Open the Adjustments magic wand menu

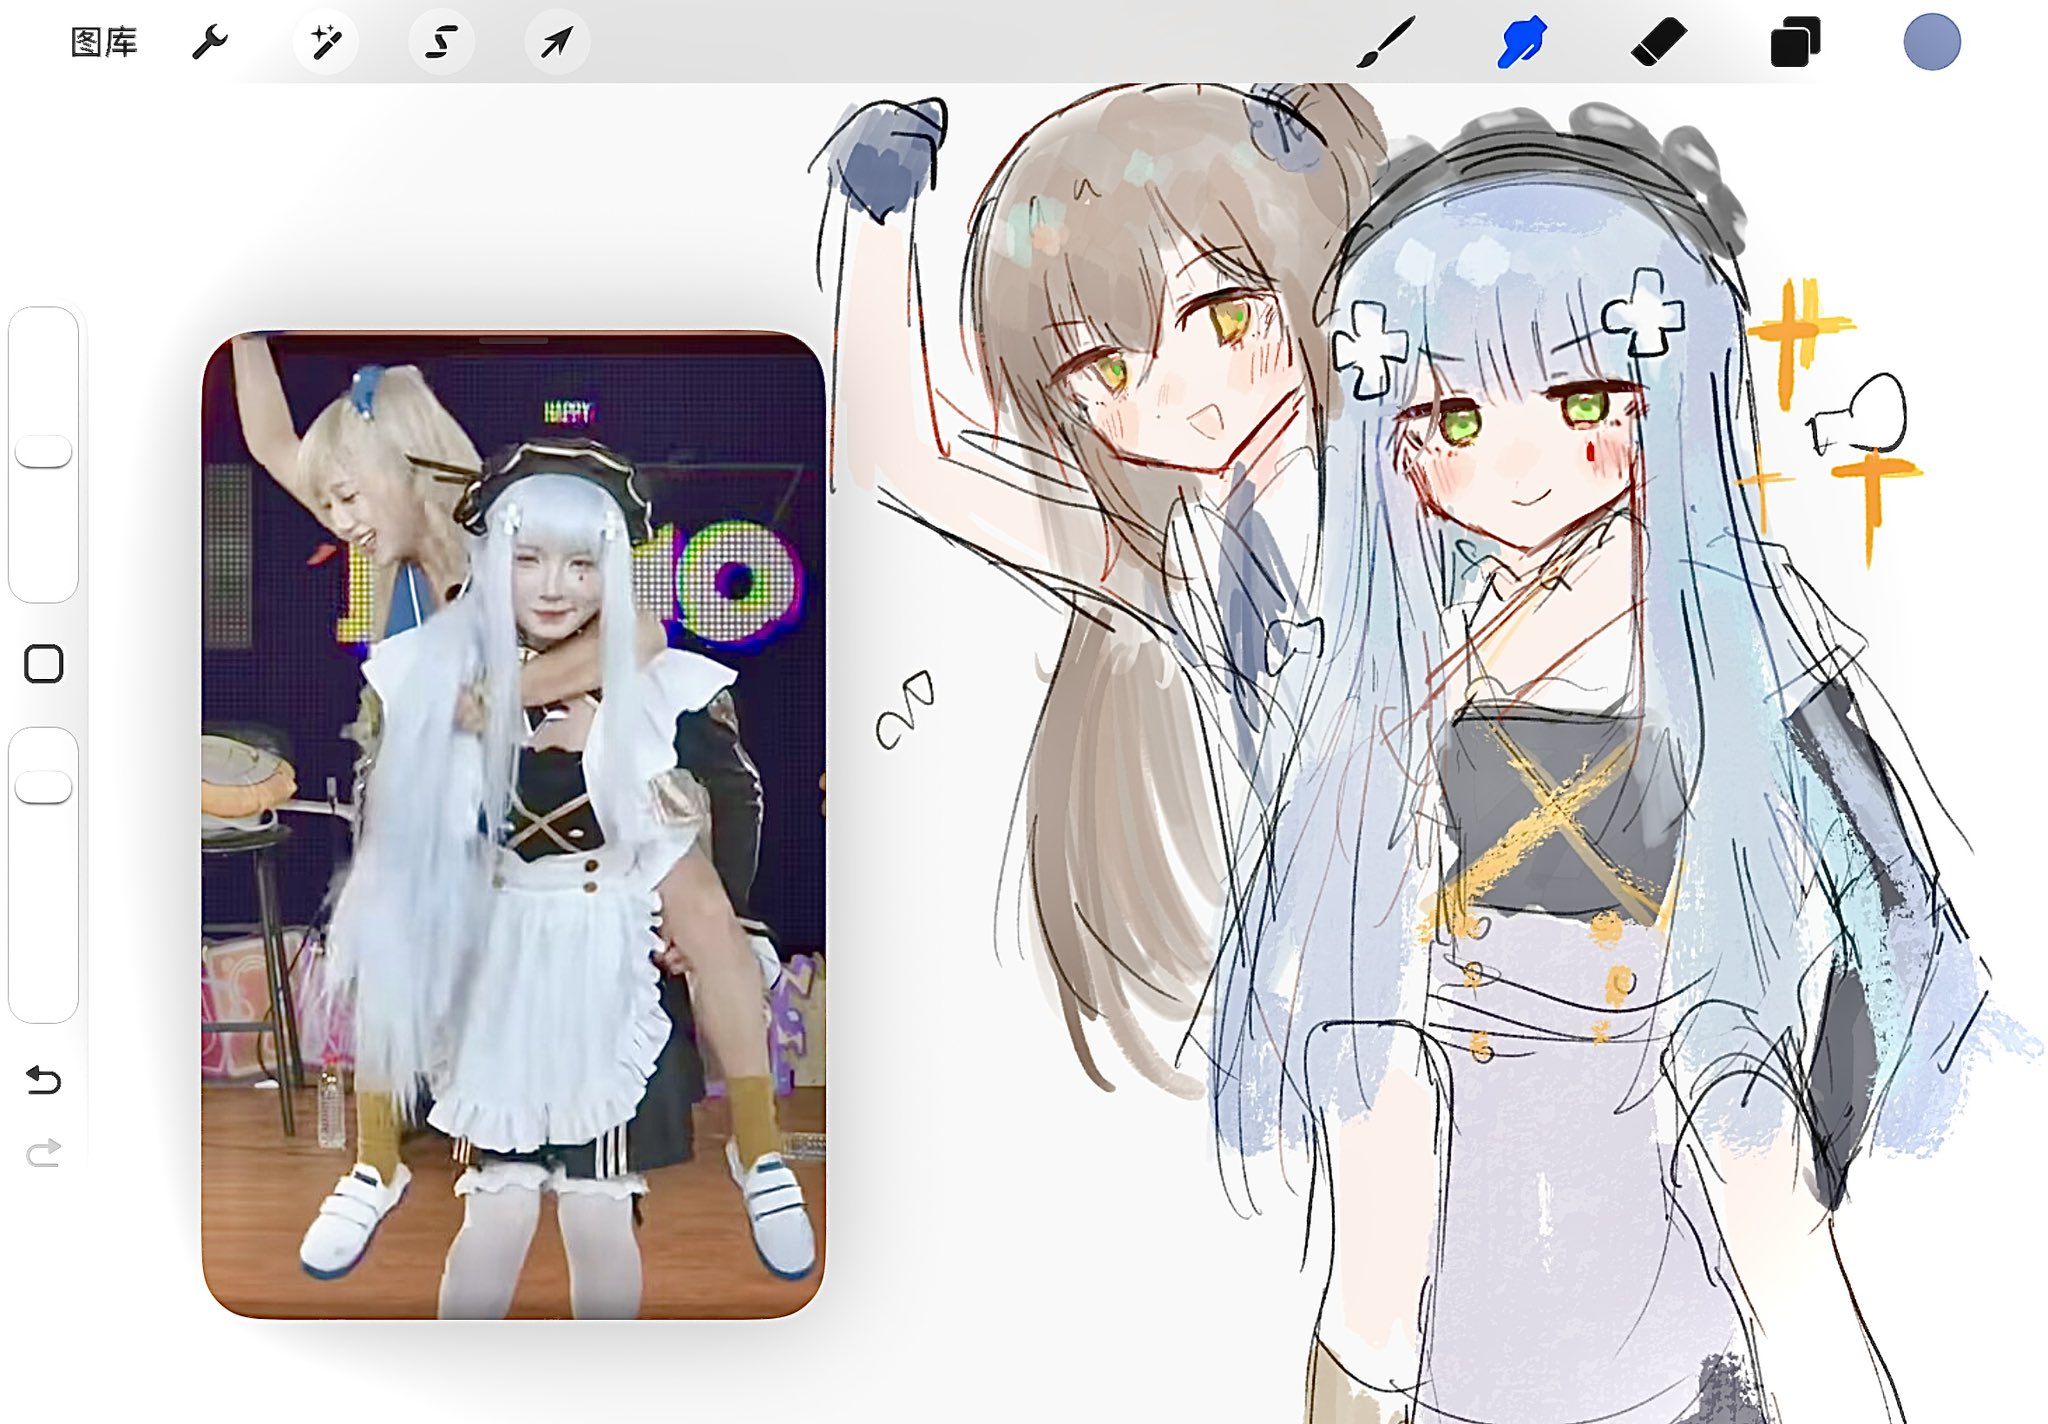point(326,42)
